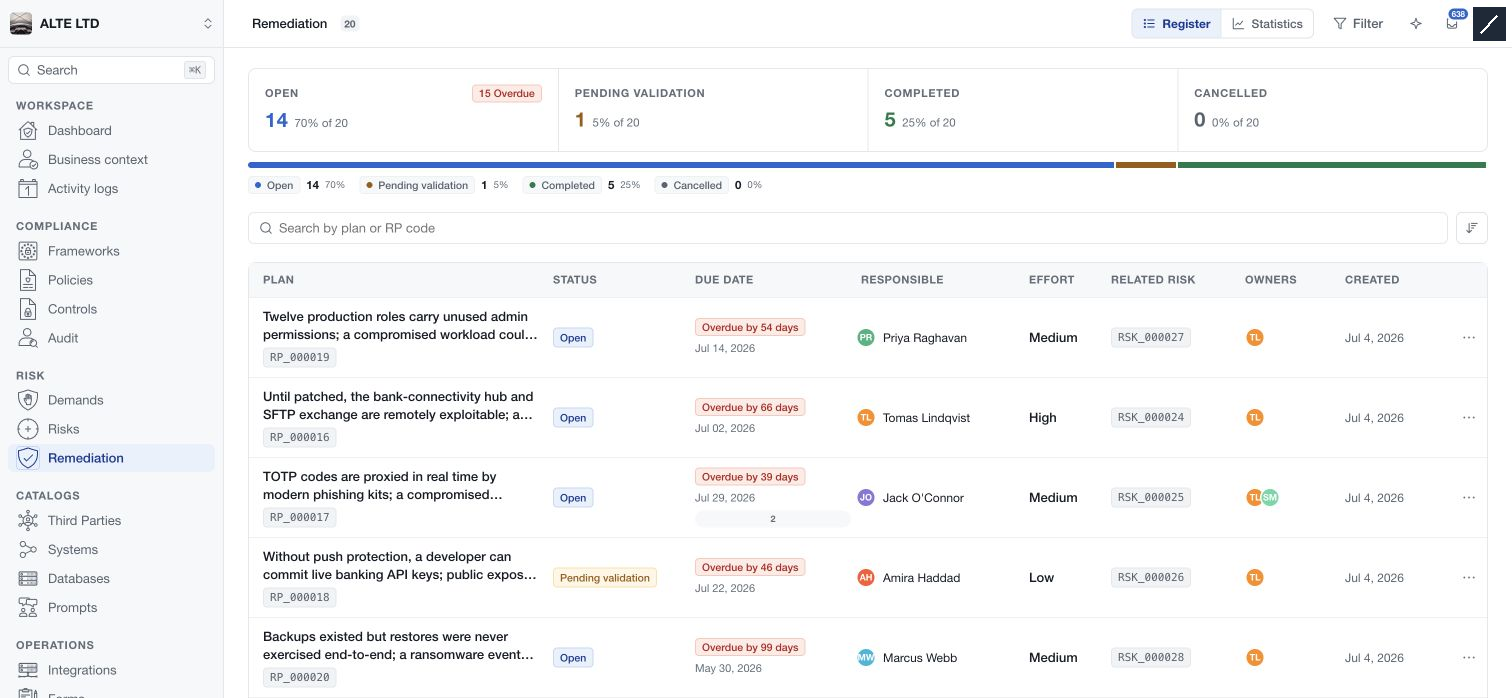This screenshot has height=698, width=1512.
Task: Open the Risks page
Action: tap(111, 429)
